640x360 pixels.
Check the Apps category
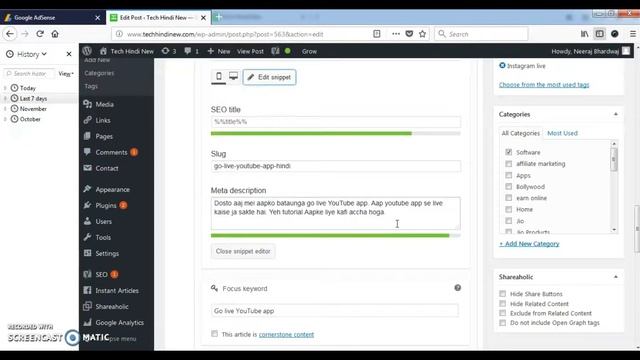pos(509,175)
